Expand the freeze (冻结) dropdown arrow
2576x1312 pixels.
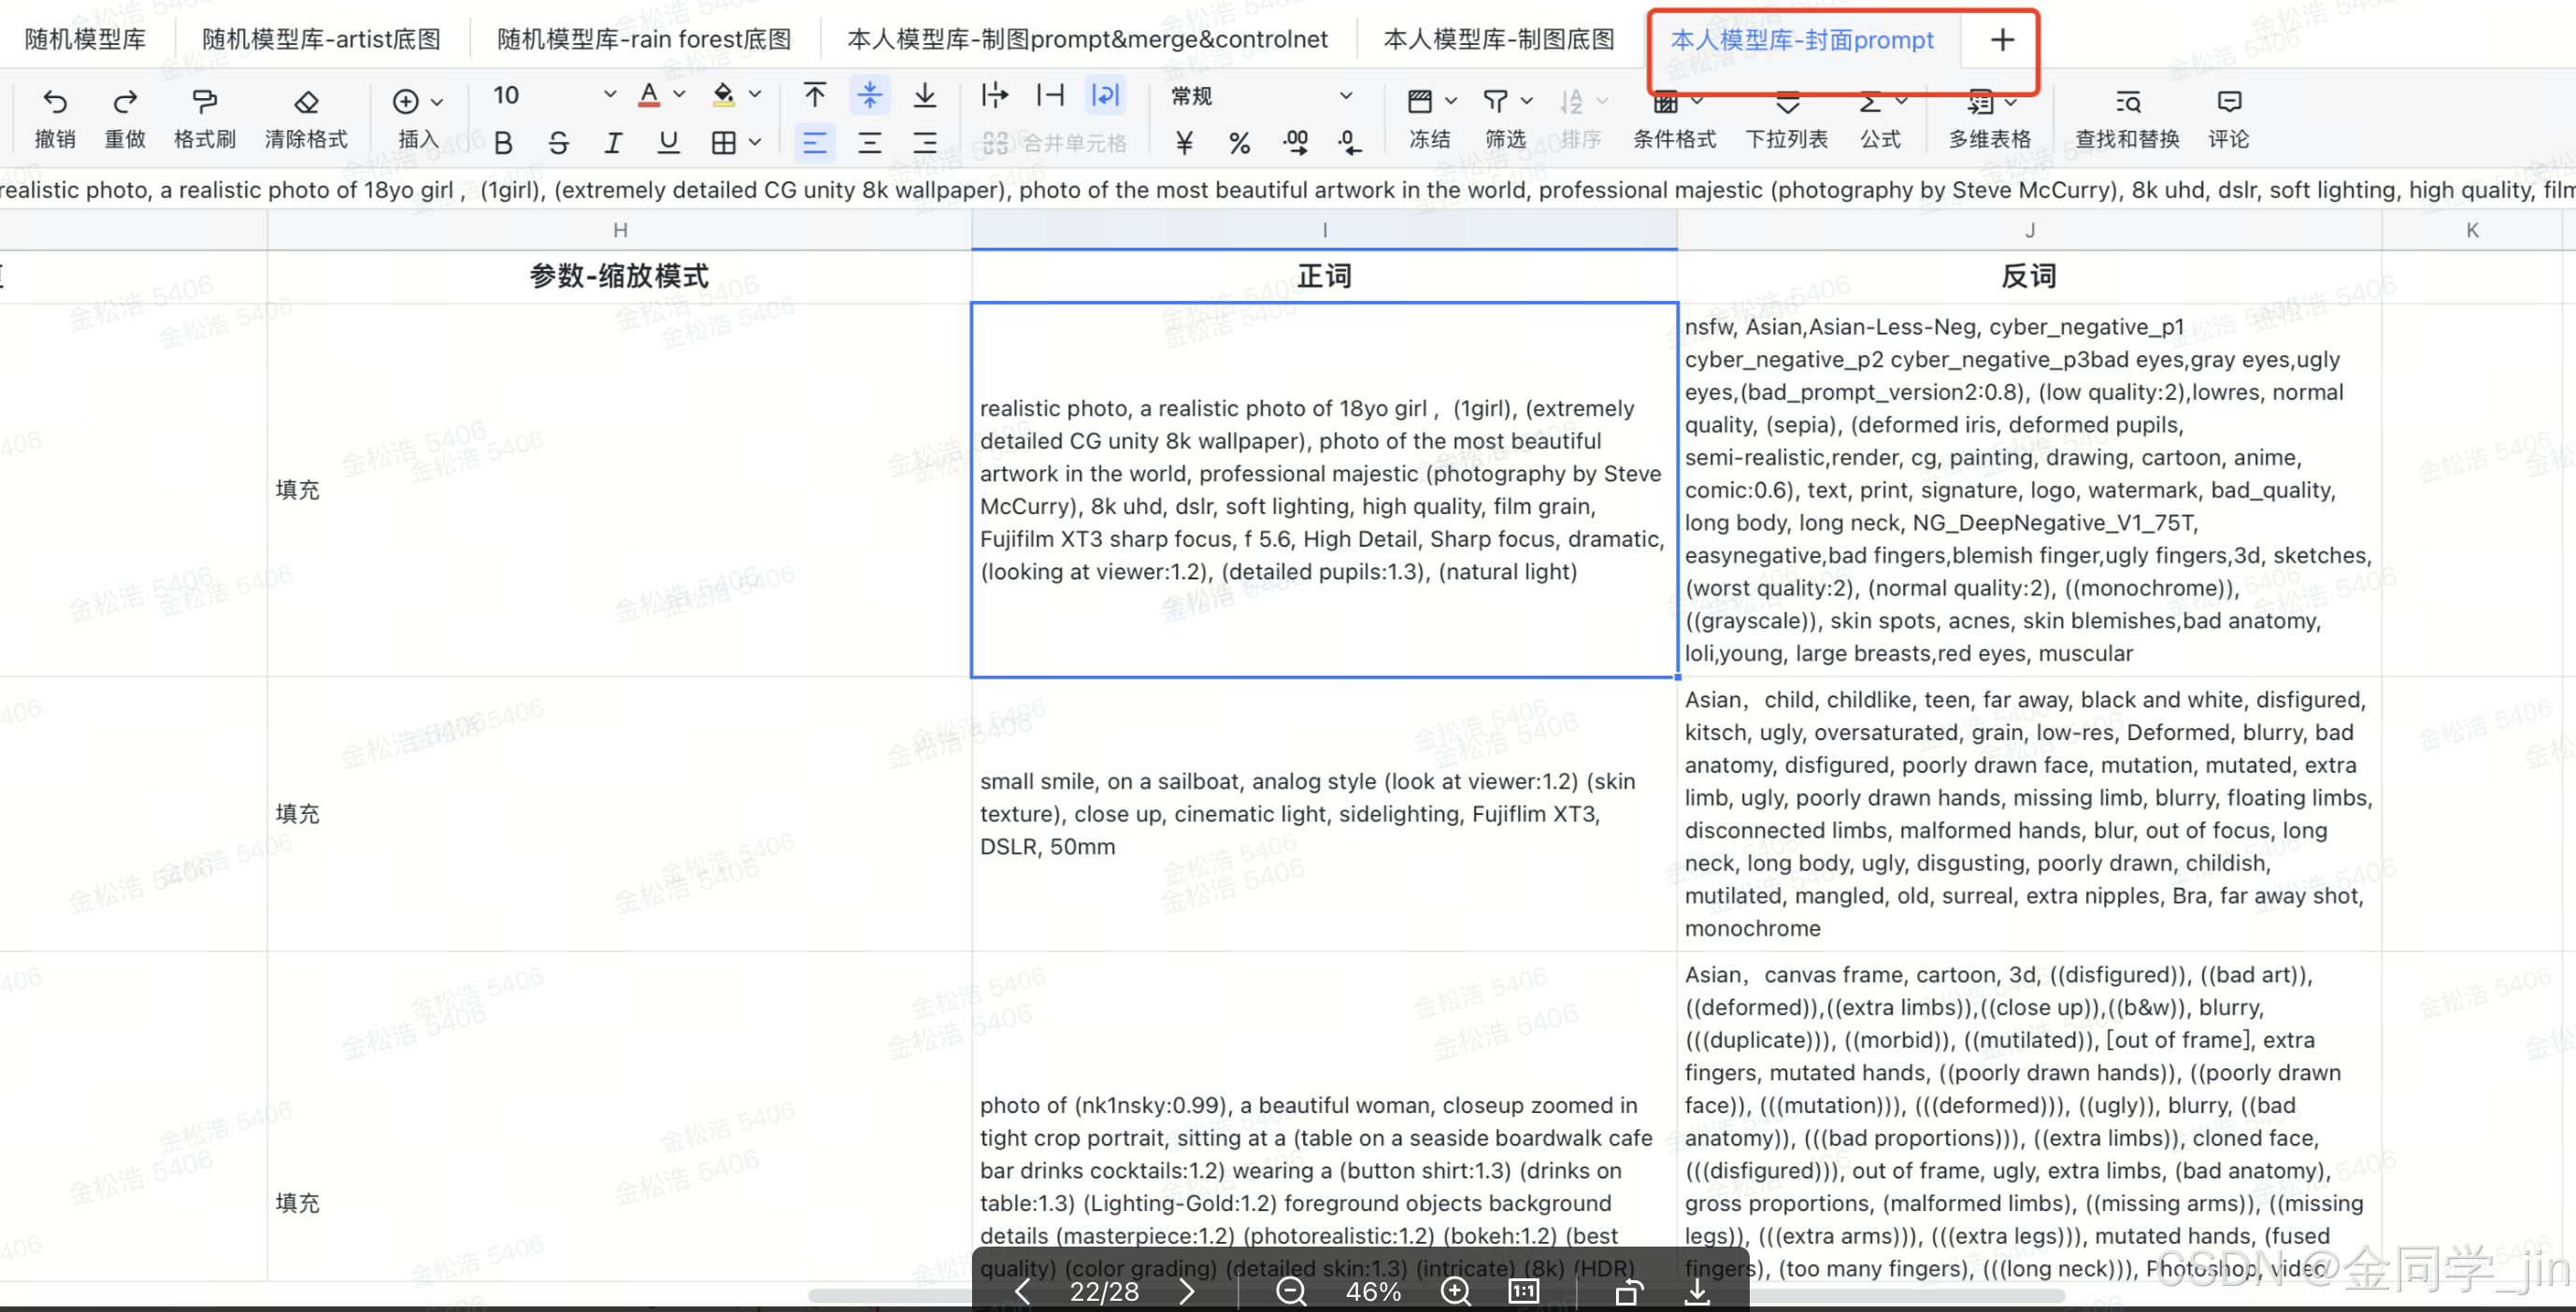[1451, 101]
